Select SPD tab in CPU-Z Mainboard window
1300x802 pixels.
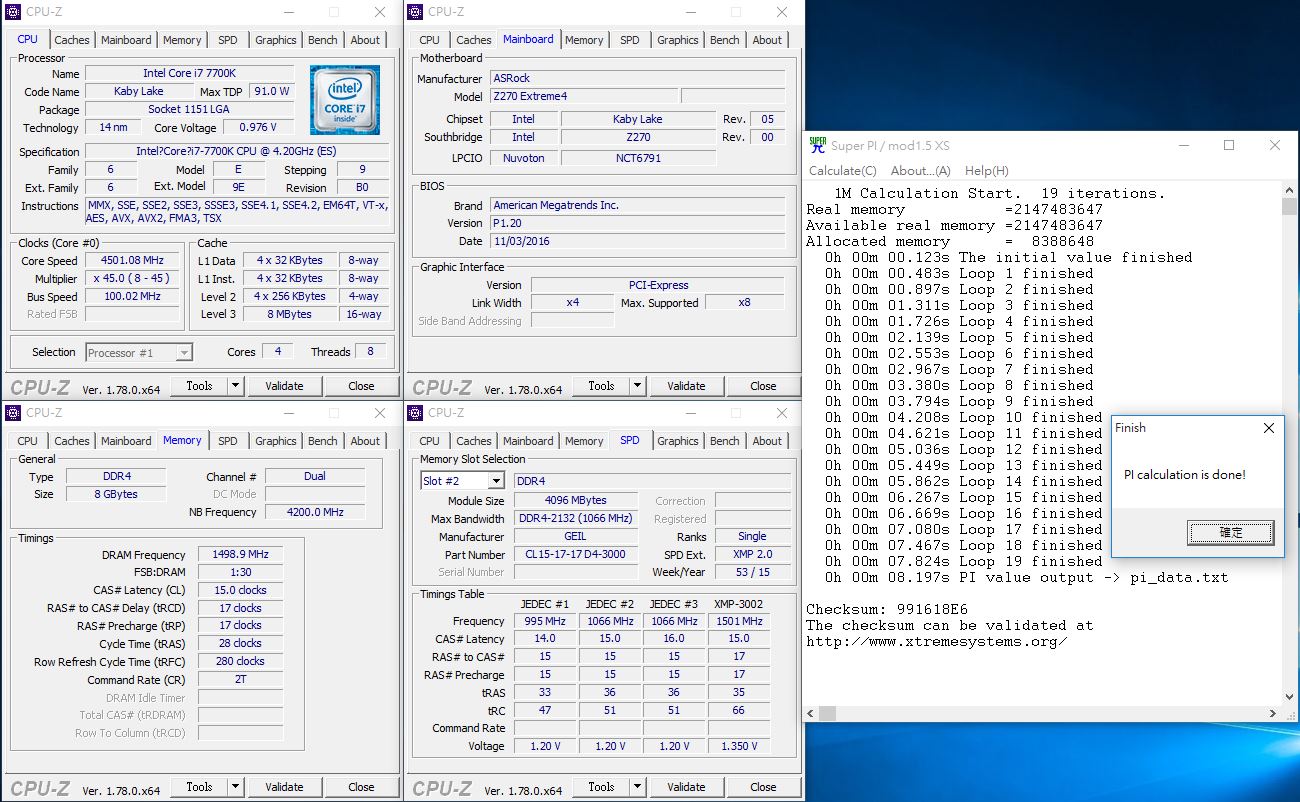[x=630, y=40]
